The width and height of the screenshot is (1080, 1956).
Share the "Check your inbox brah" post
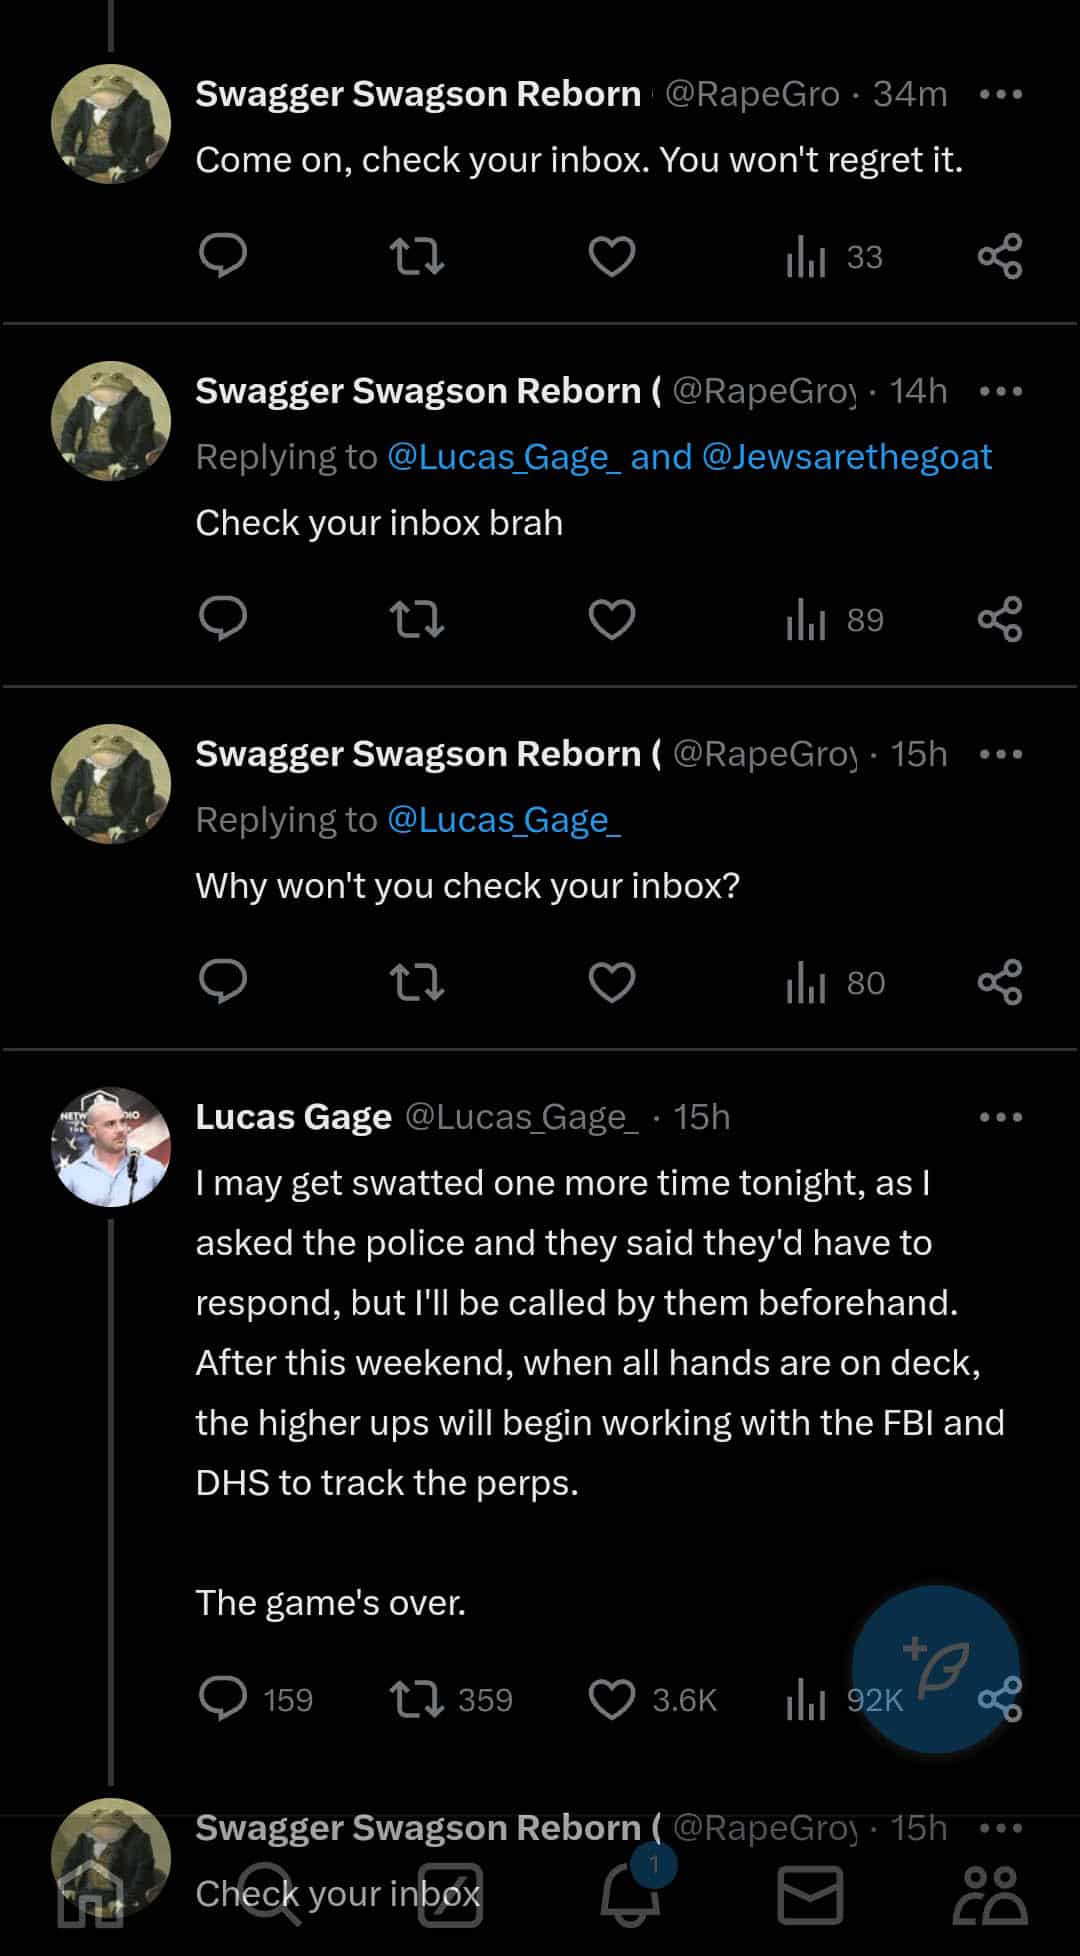[1000, 619]
